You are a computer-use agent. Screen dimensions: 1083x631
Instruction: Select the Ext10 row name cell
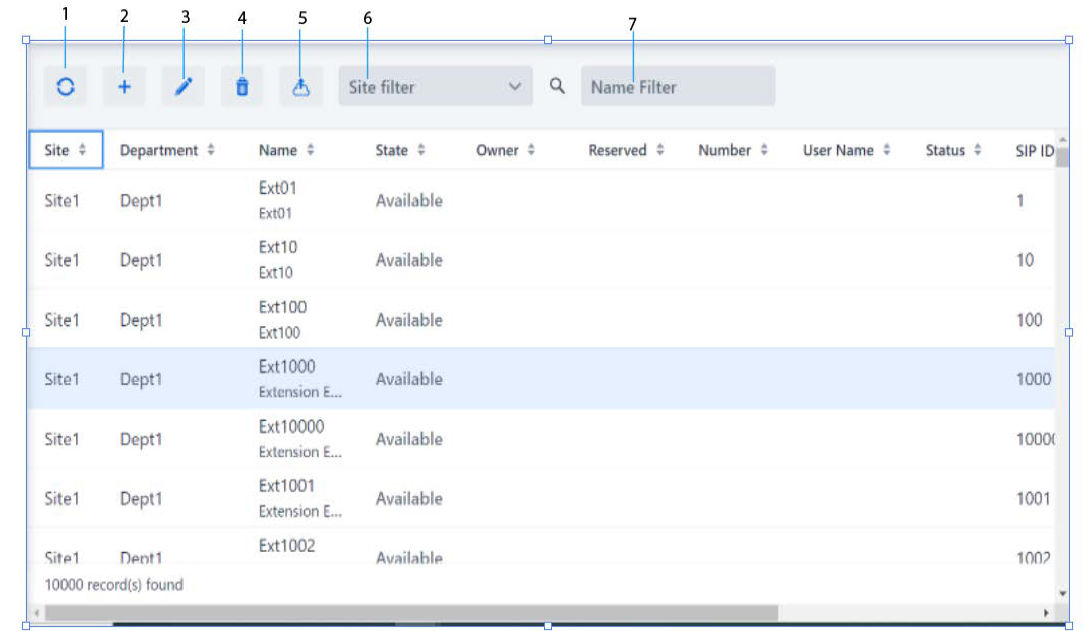point(278,260)
